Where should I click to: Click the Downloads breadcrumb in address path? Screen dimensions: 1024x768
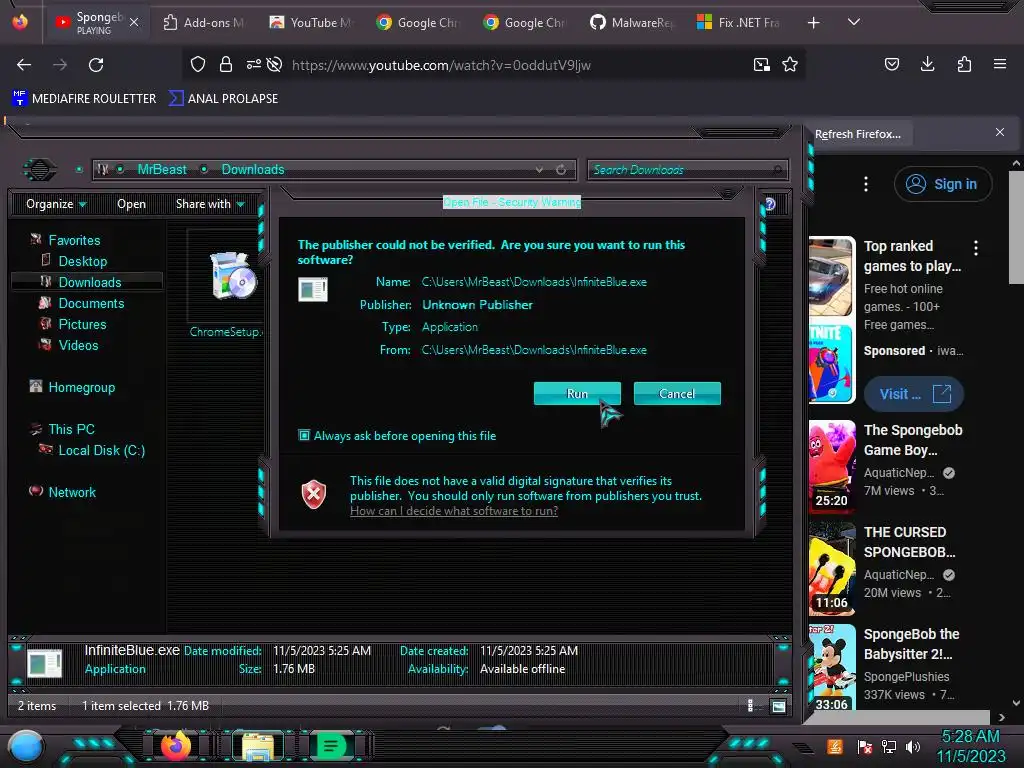click(253, 170)
